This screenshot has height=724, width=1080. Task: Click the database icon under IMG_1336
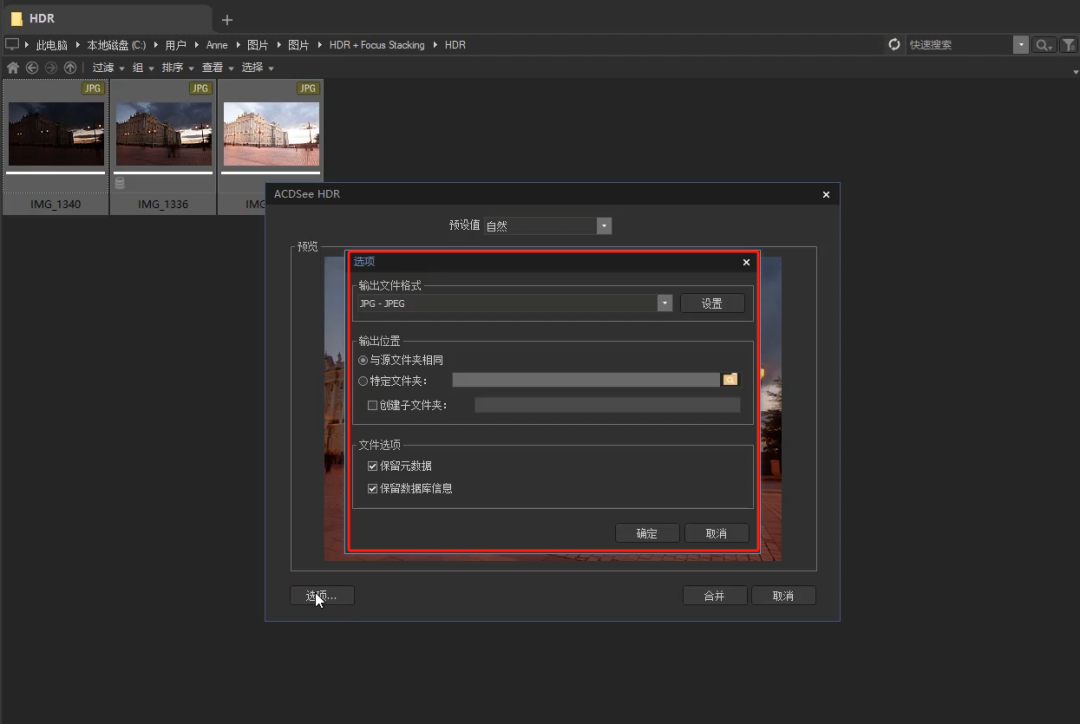tap(120, 183)
